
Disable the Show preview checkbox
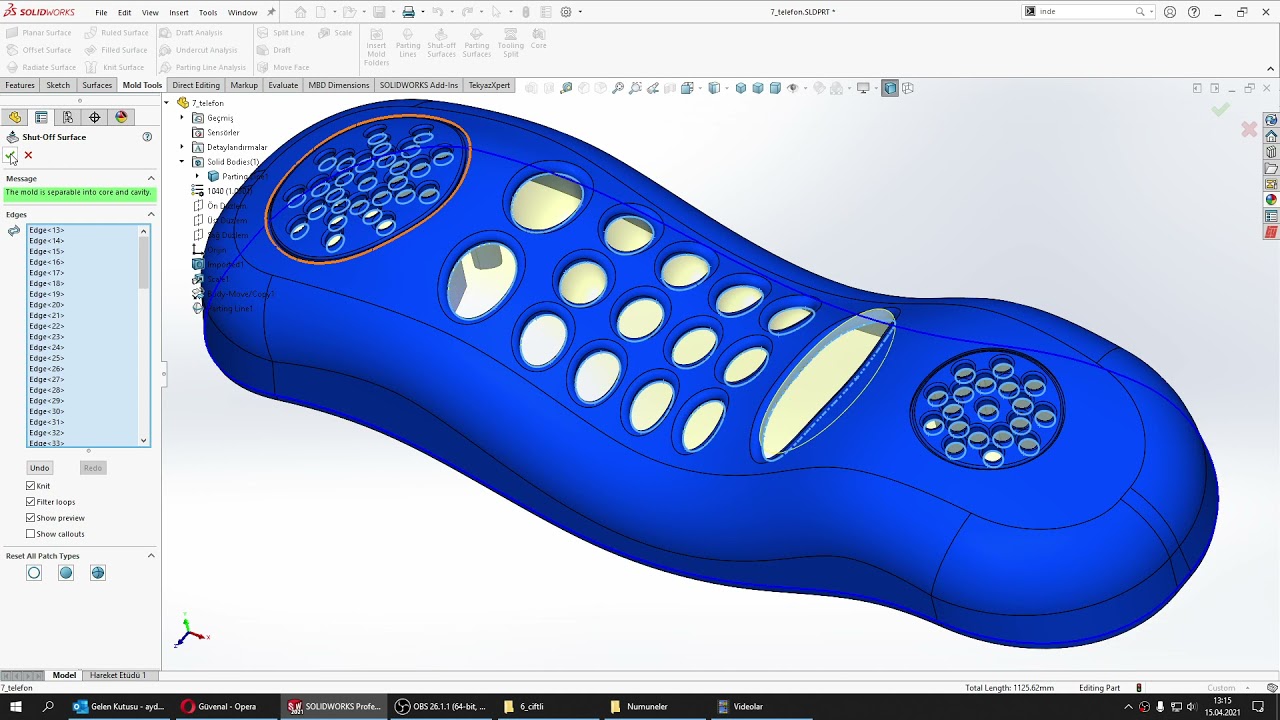click(31, 518)
